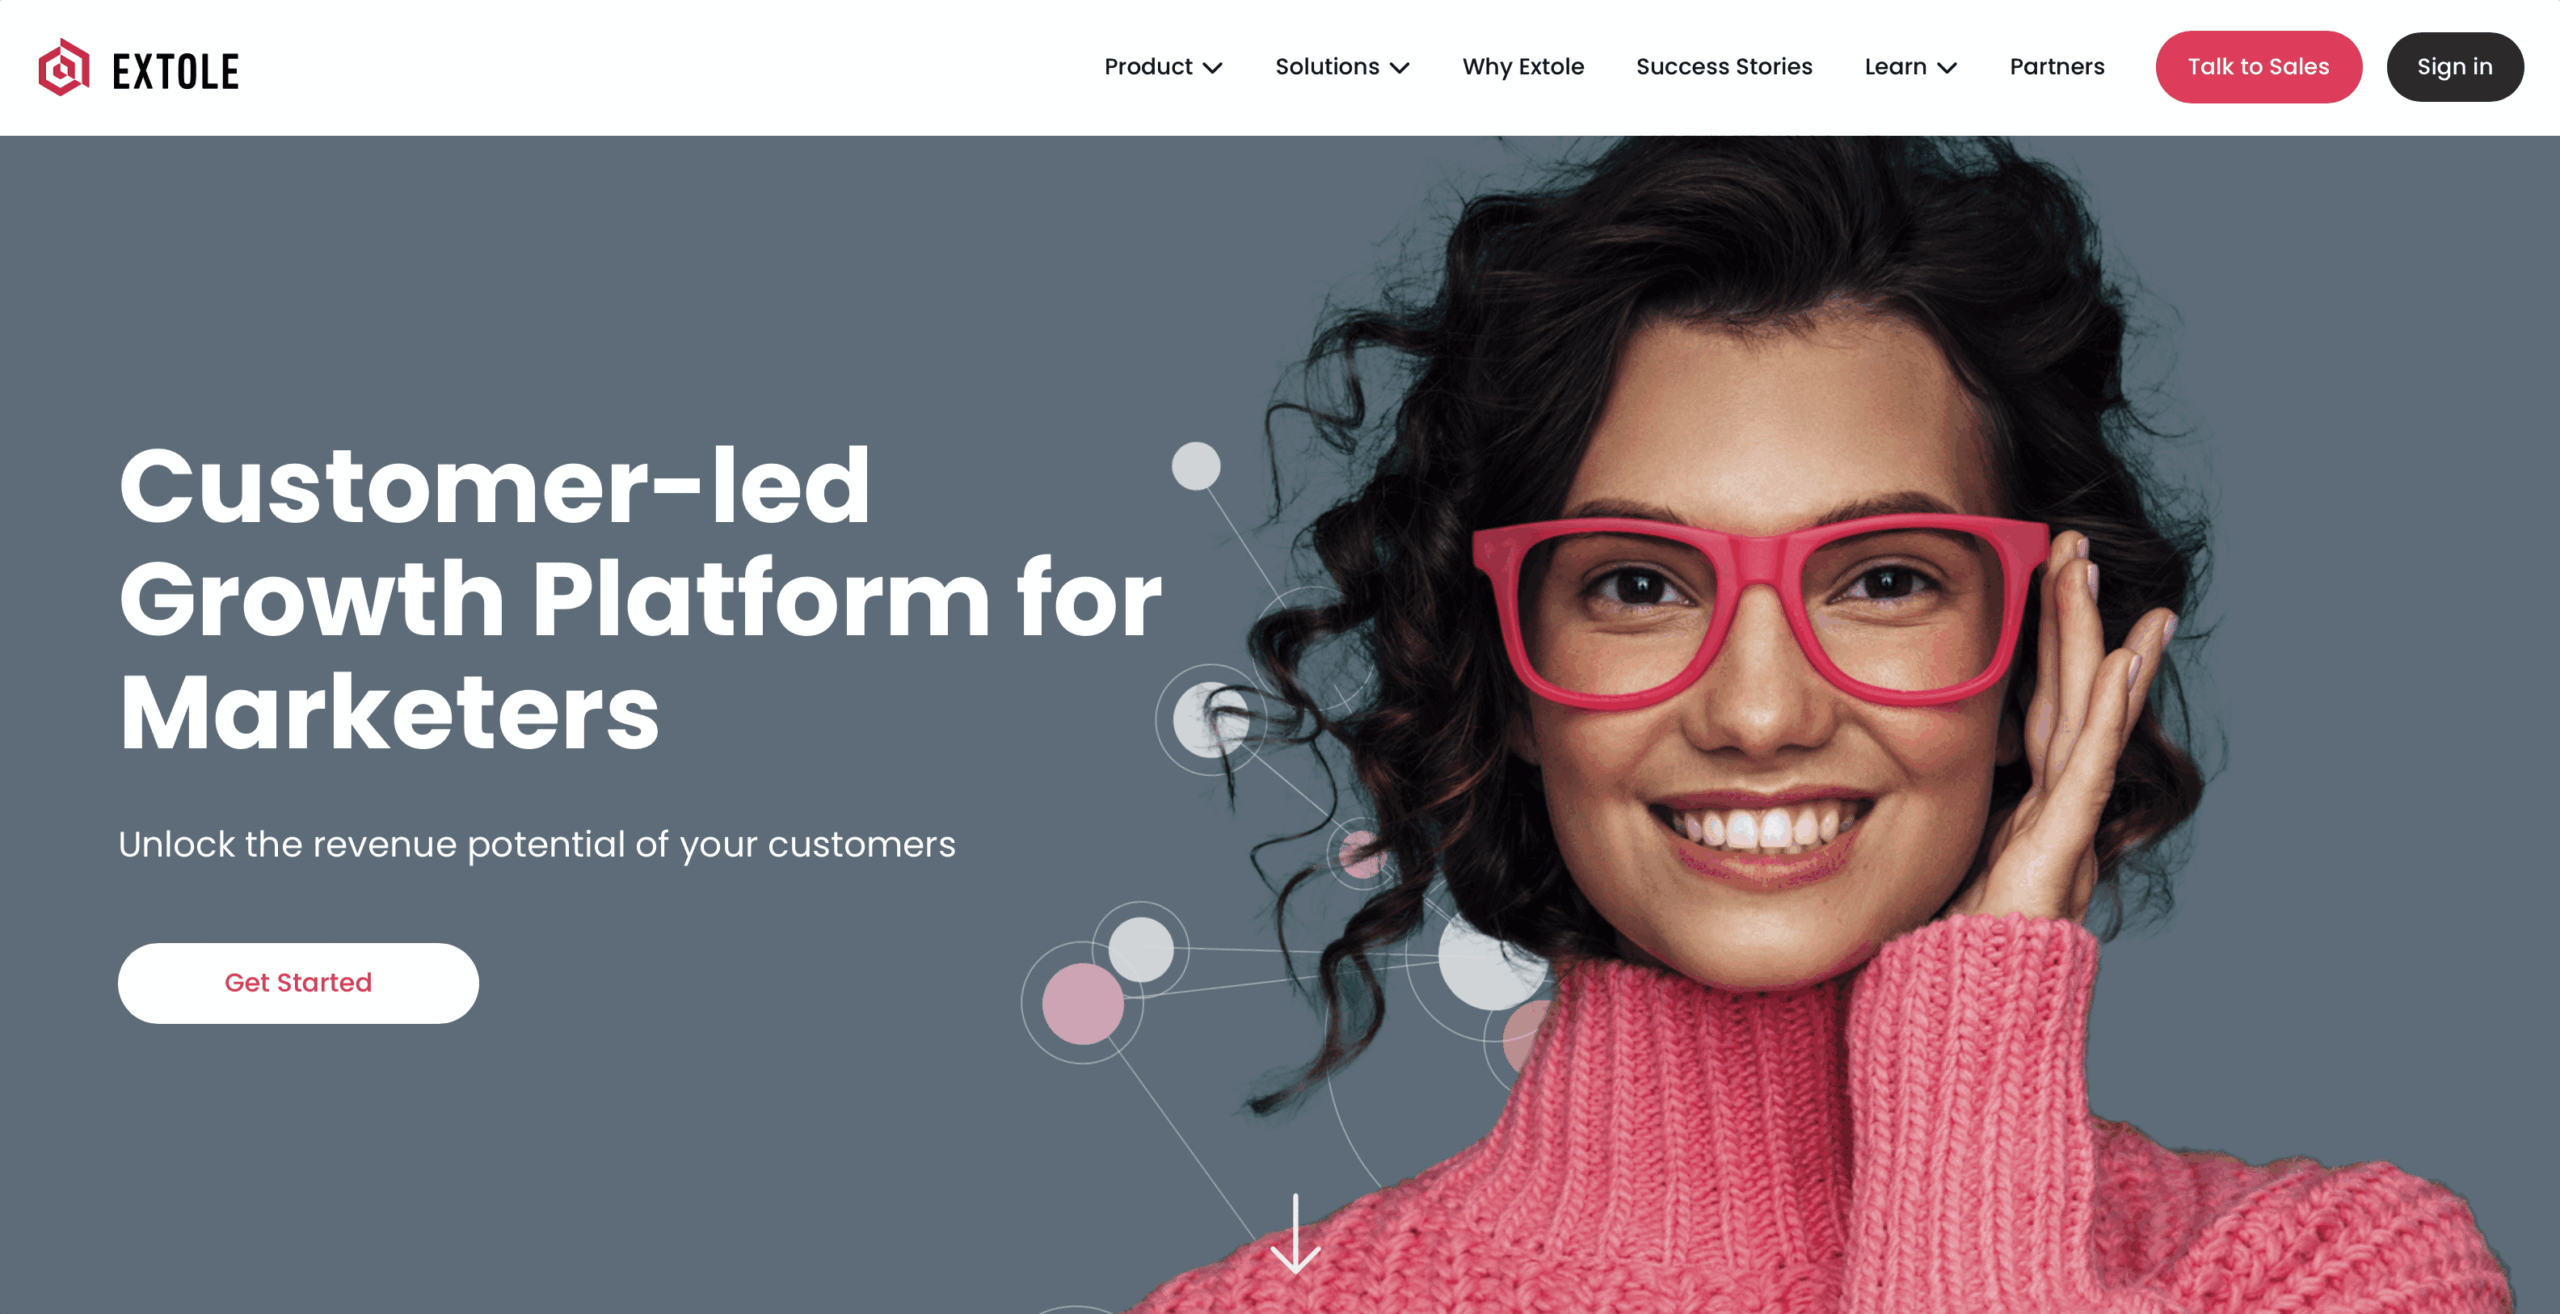Click the headline Customer-led Growth Platform text
Image resolution: width=2560 pixels, height=1314 pixels.
coord(640,598)
